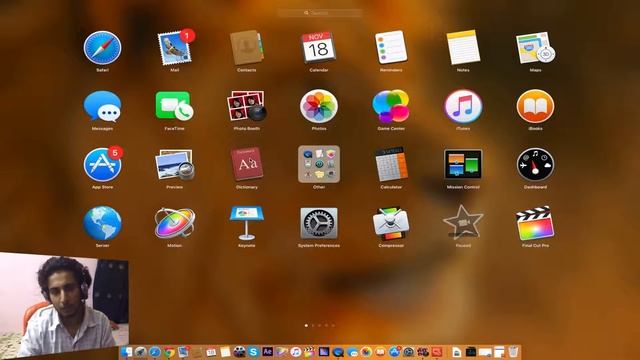Viewport: 640px width, 360px height.
Task: Launch FaceTime from Launchpad
Action: (x=175, y=106)
